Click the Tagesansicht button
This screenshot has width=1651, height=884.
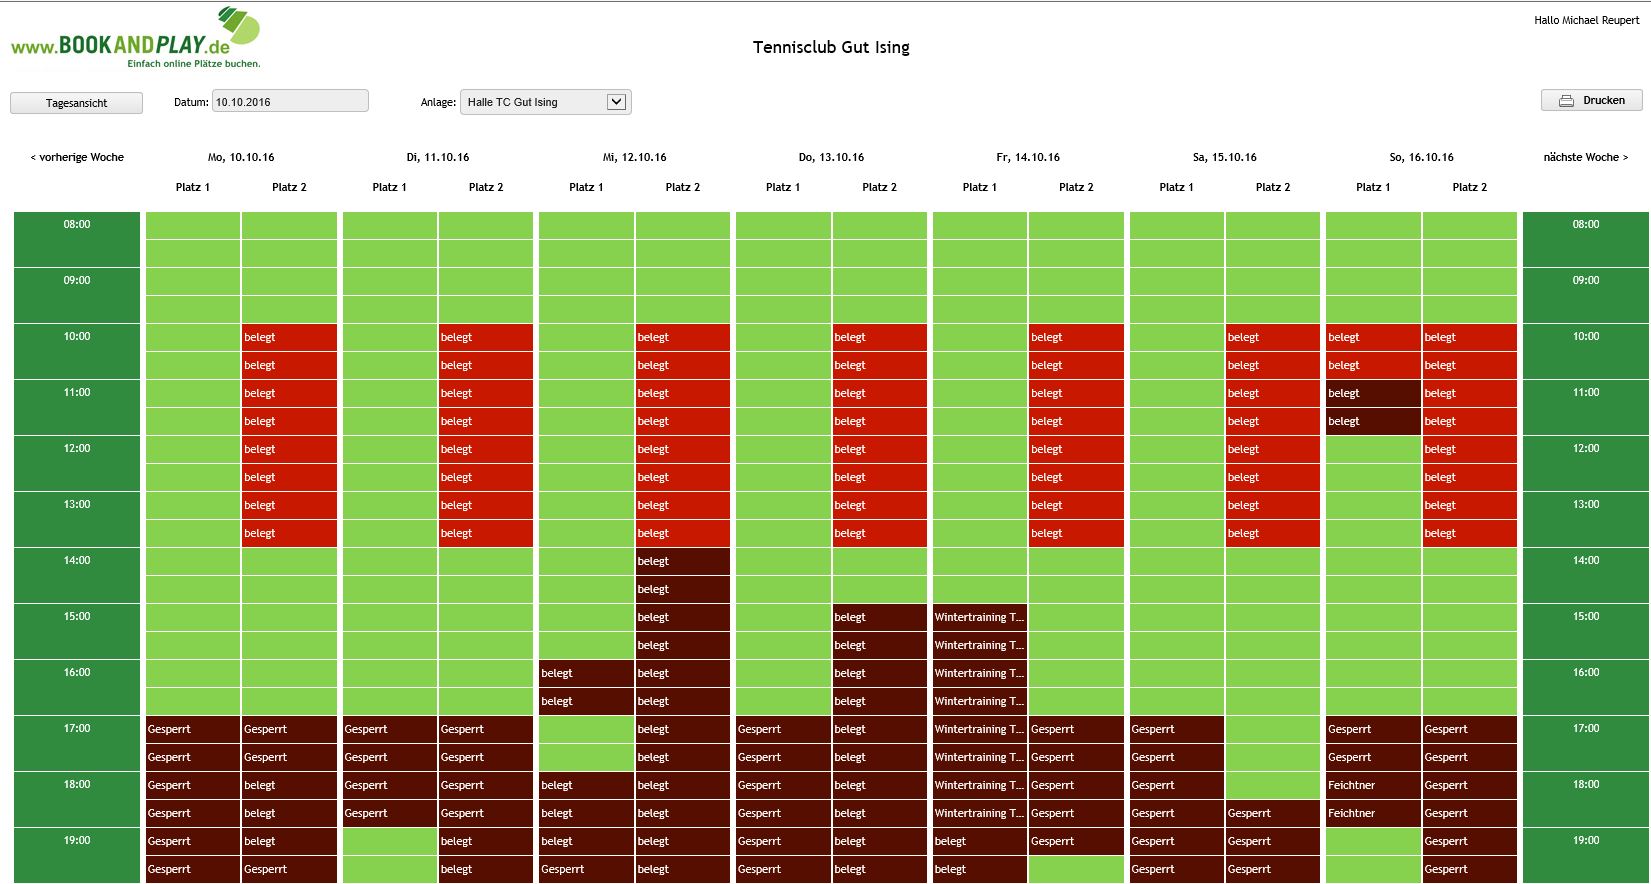tap(76, 103)
